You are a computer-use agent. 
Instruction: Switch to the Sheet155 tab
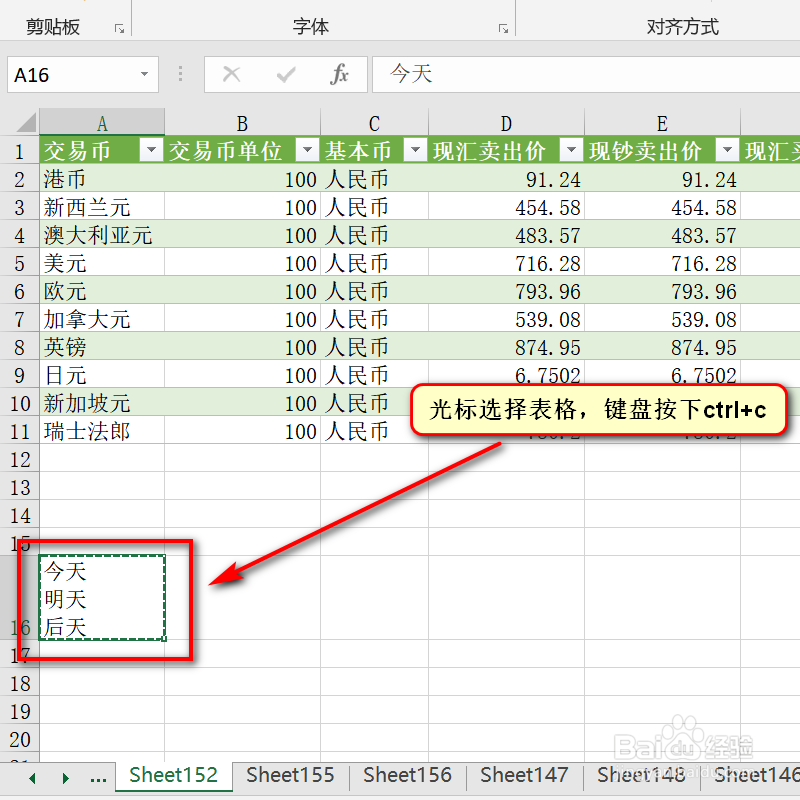(290, 775)
